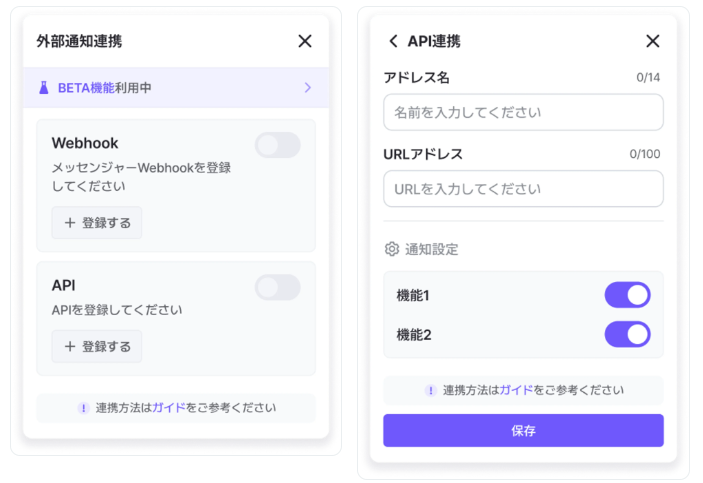This screenshot has height=483, width=703.
Task: Focus the アドレス名 input field
Action: [x=523, y=112]
